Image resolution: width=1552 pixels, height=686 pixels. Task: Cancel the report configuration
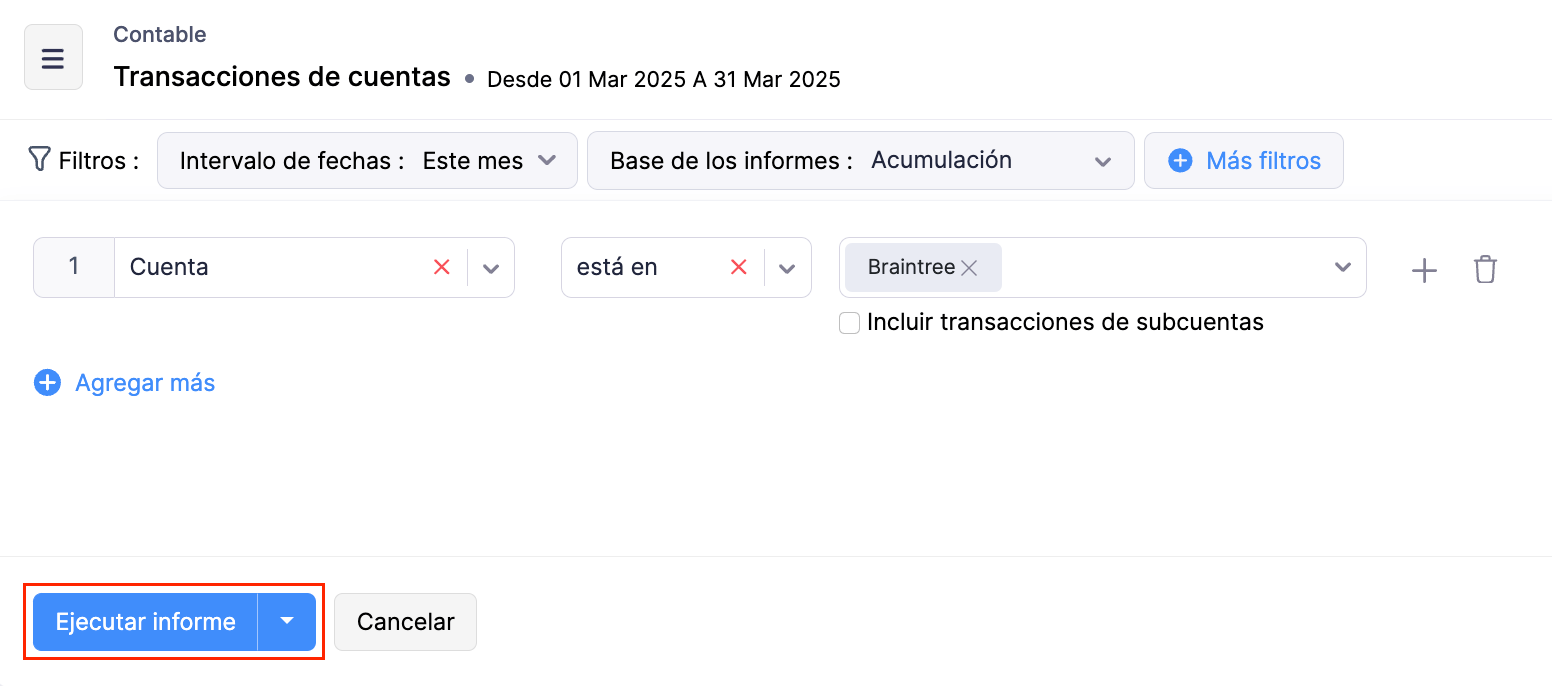click(x=405, y=621)
